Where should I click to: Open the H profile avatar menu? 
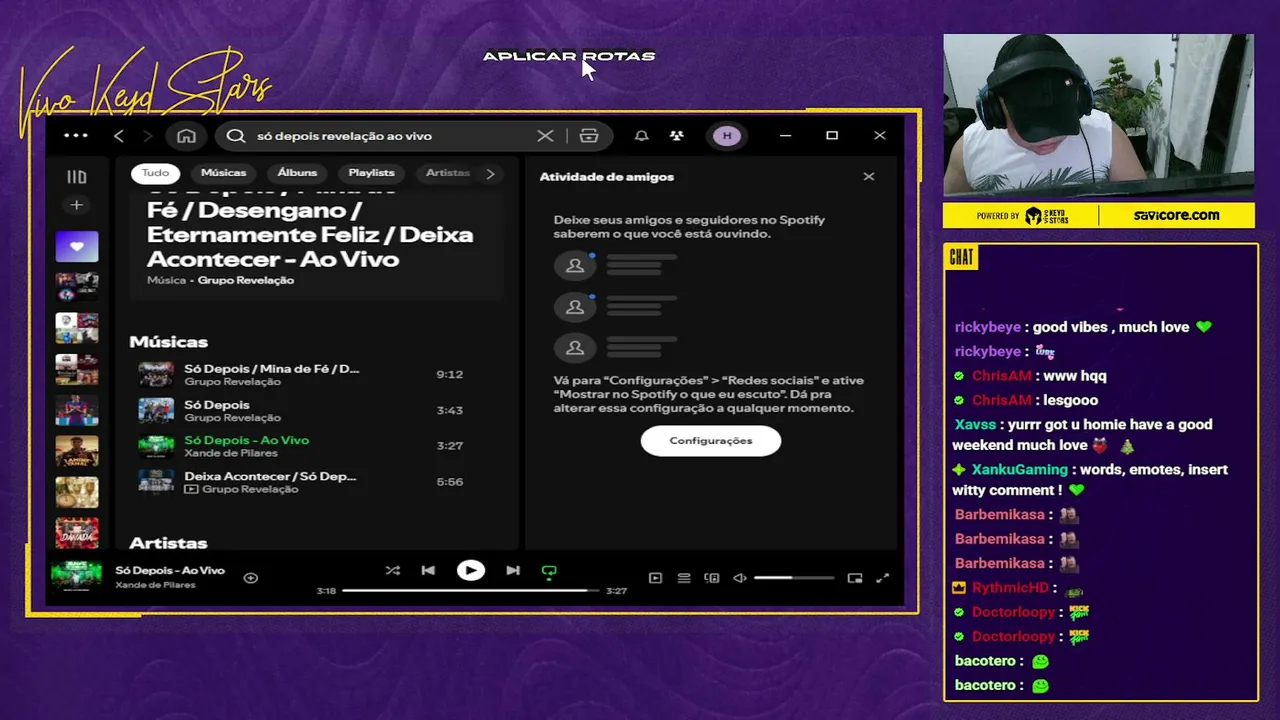(727, 136)
